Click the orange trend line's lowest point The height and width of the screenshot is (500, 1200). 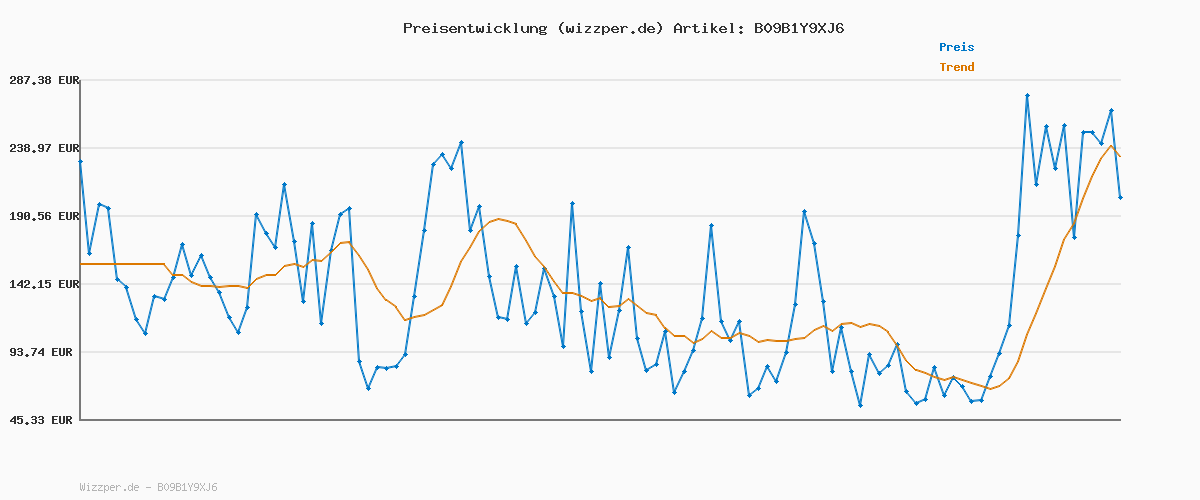(990, 389)
